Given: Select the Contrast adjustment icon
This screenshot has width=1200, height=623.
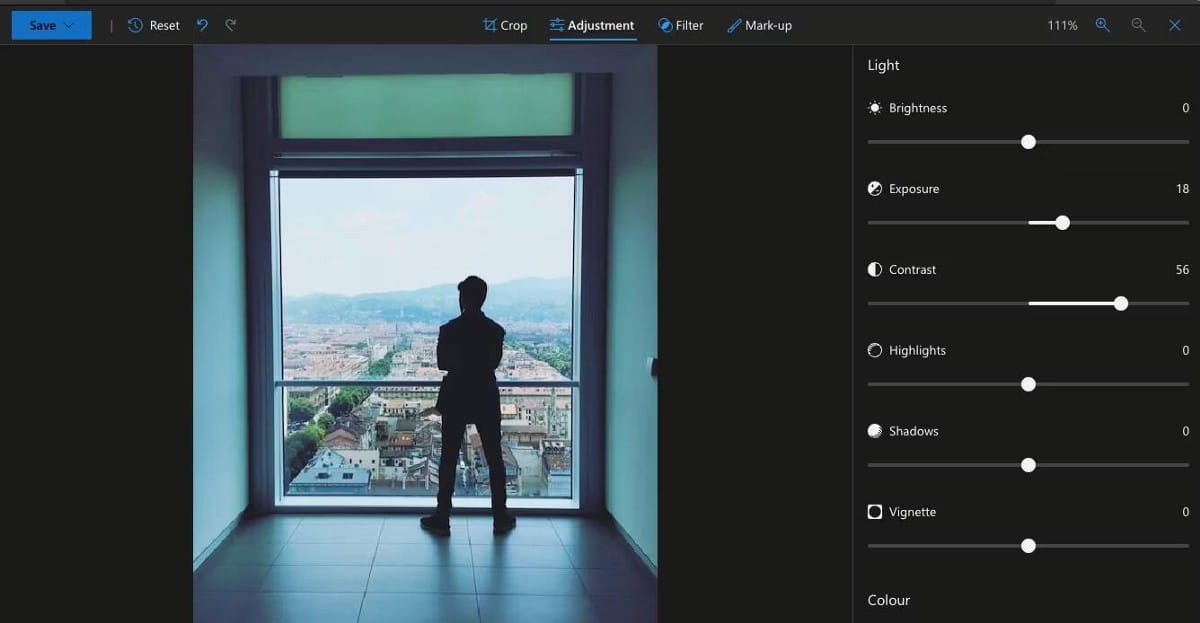Looking at the screenshot, I should pos(874,269).
